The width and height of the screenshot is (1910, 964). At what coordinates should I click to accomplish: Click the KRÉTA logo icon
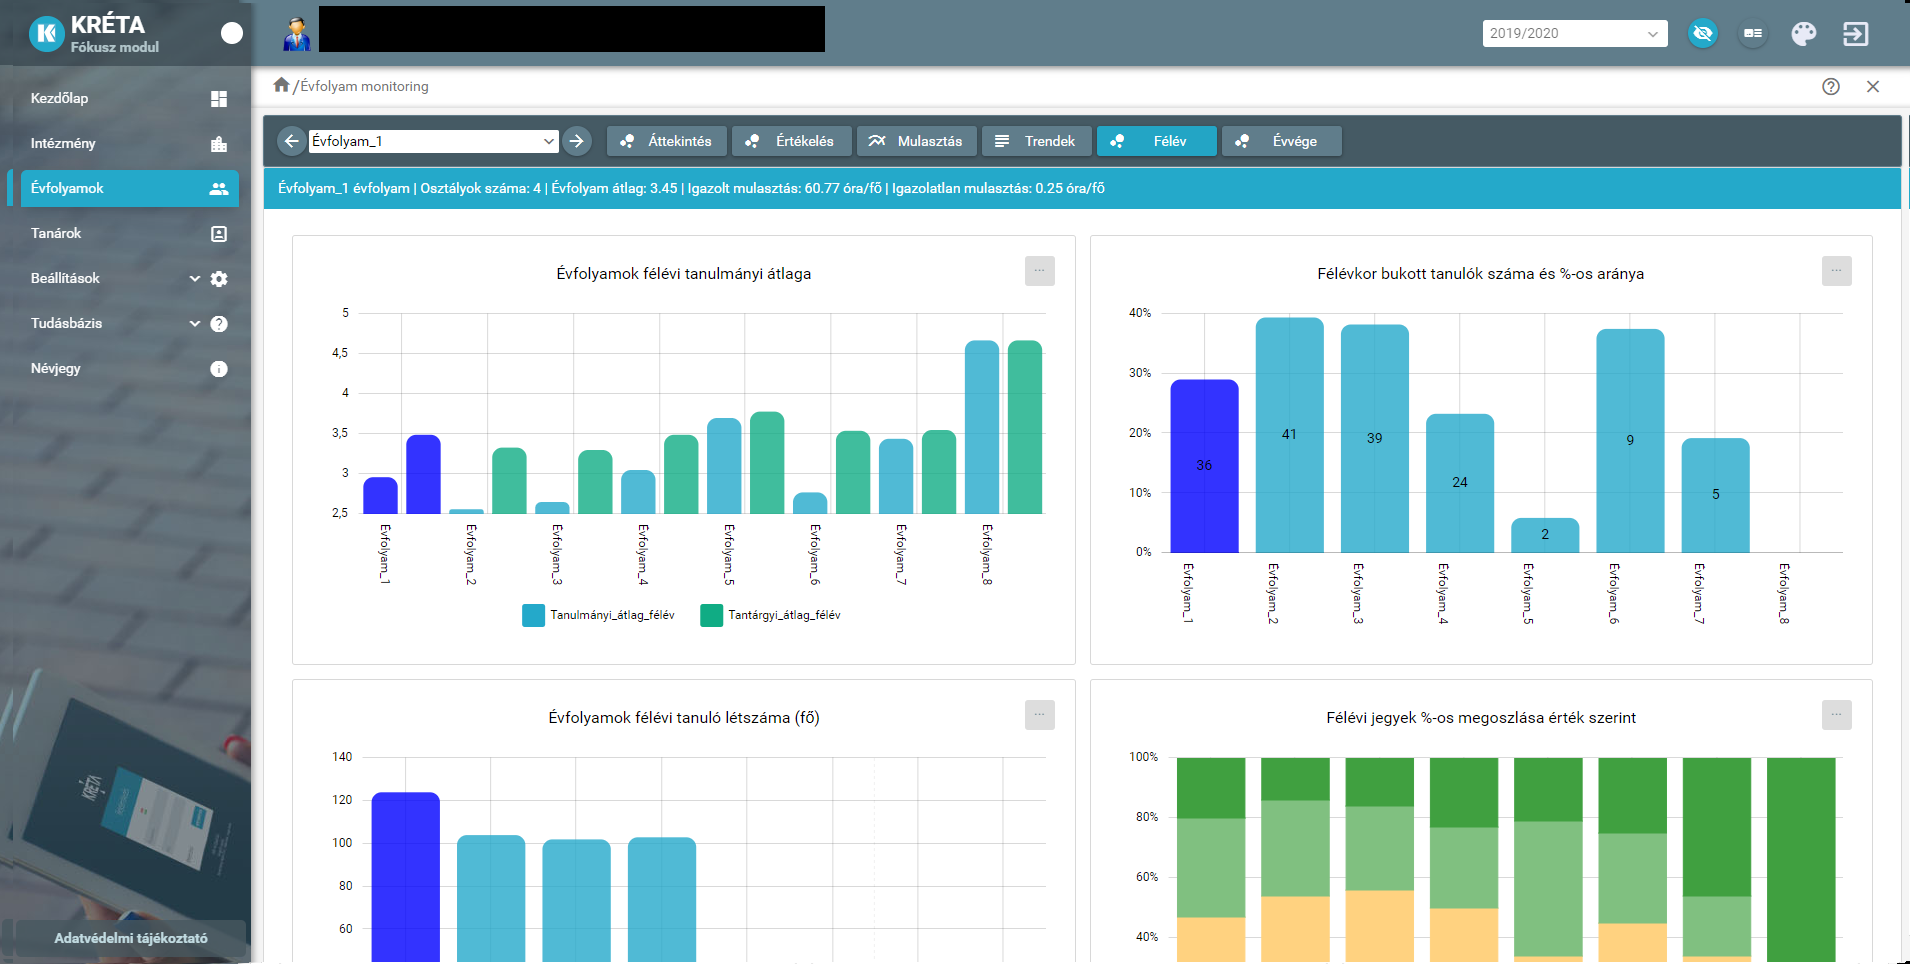[46, 34]
